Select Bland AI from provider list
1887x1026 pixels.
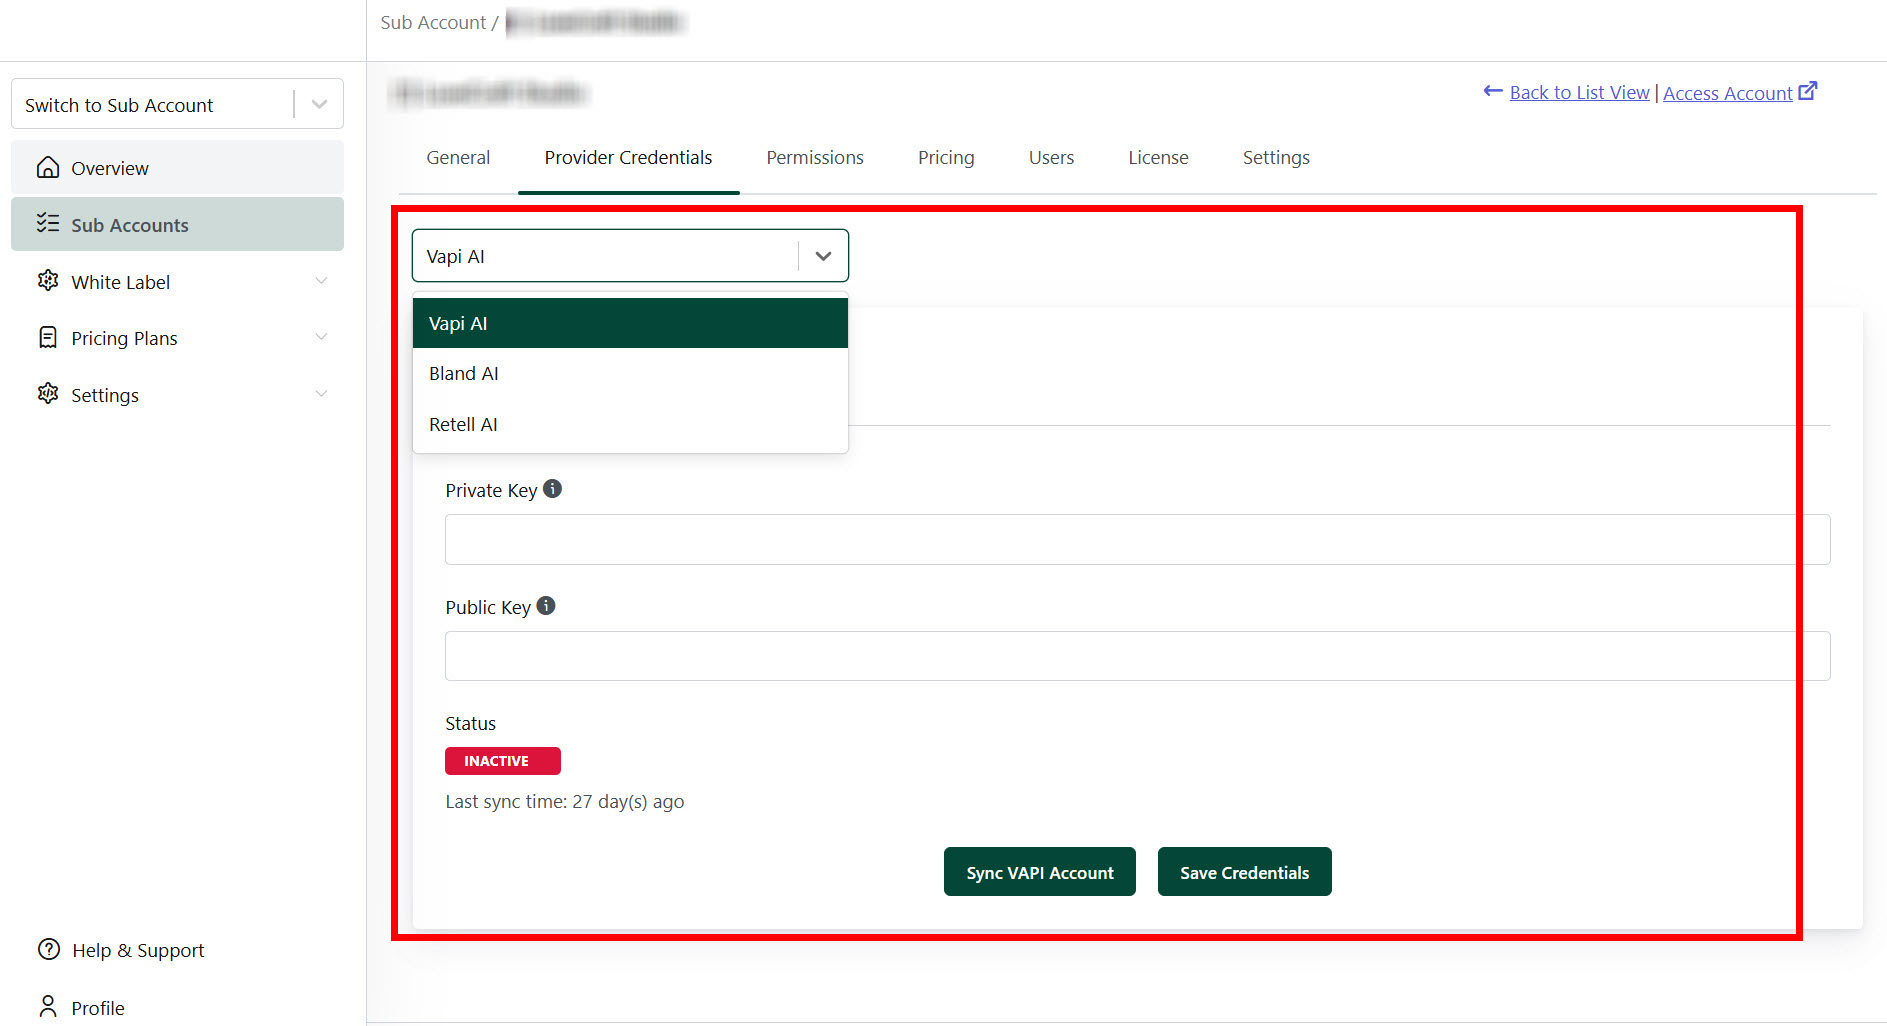tap(630, 373)
